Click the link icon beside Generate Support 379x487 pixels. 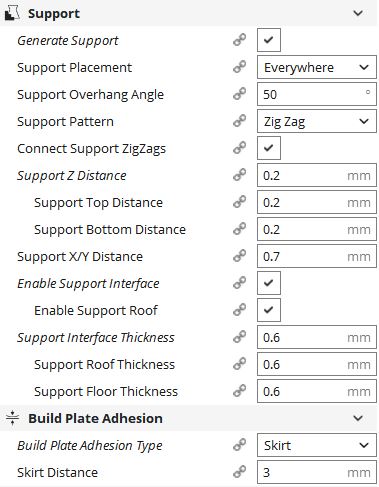tap(239, 40)
